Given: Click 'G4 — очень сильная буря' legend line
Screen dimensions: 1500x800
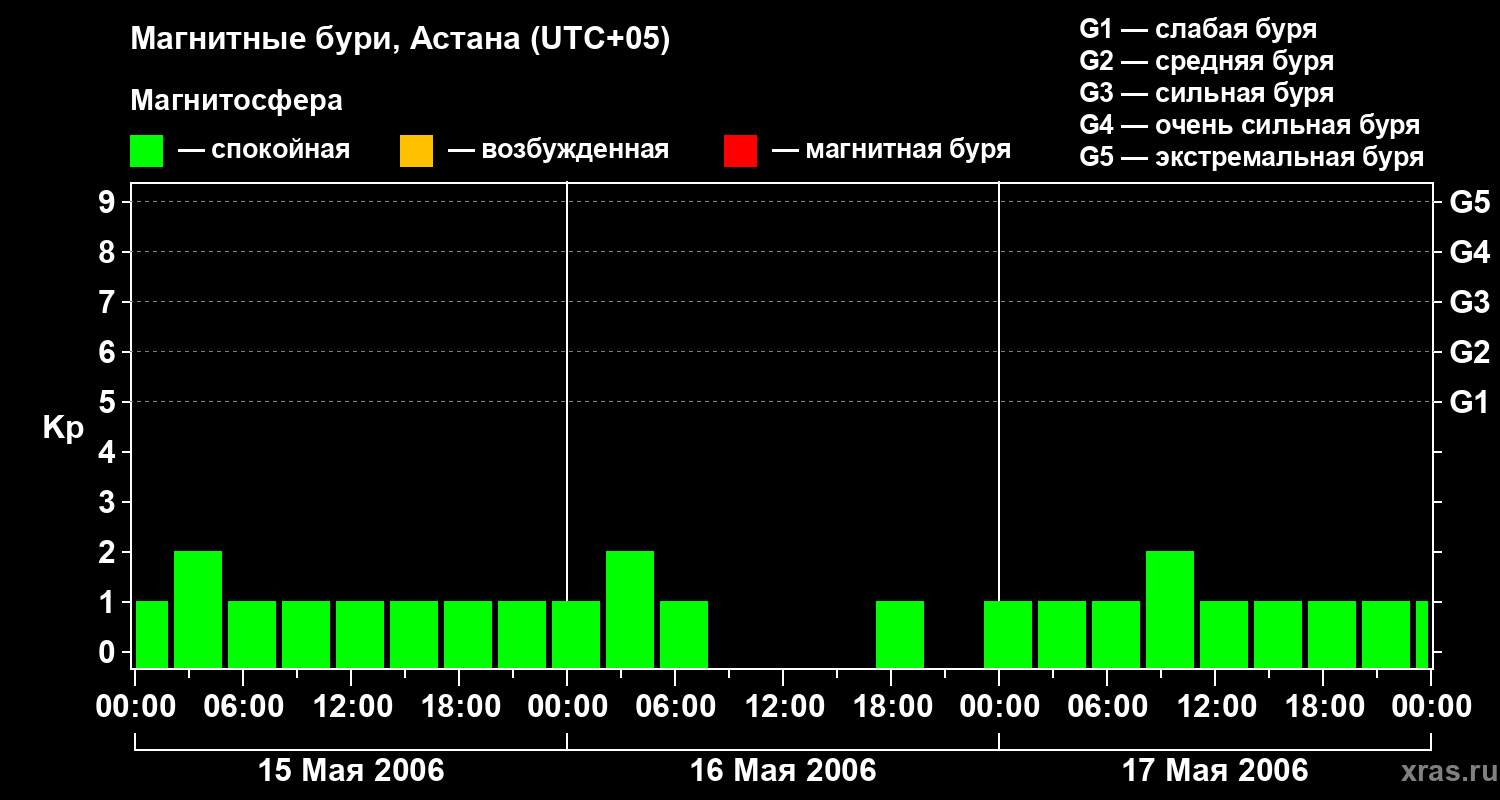Looking at the screenshot, I should (x=1249, y=125).
